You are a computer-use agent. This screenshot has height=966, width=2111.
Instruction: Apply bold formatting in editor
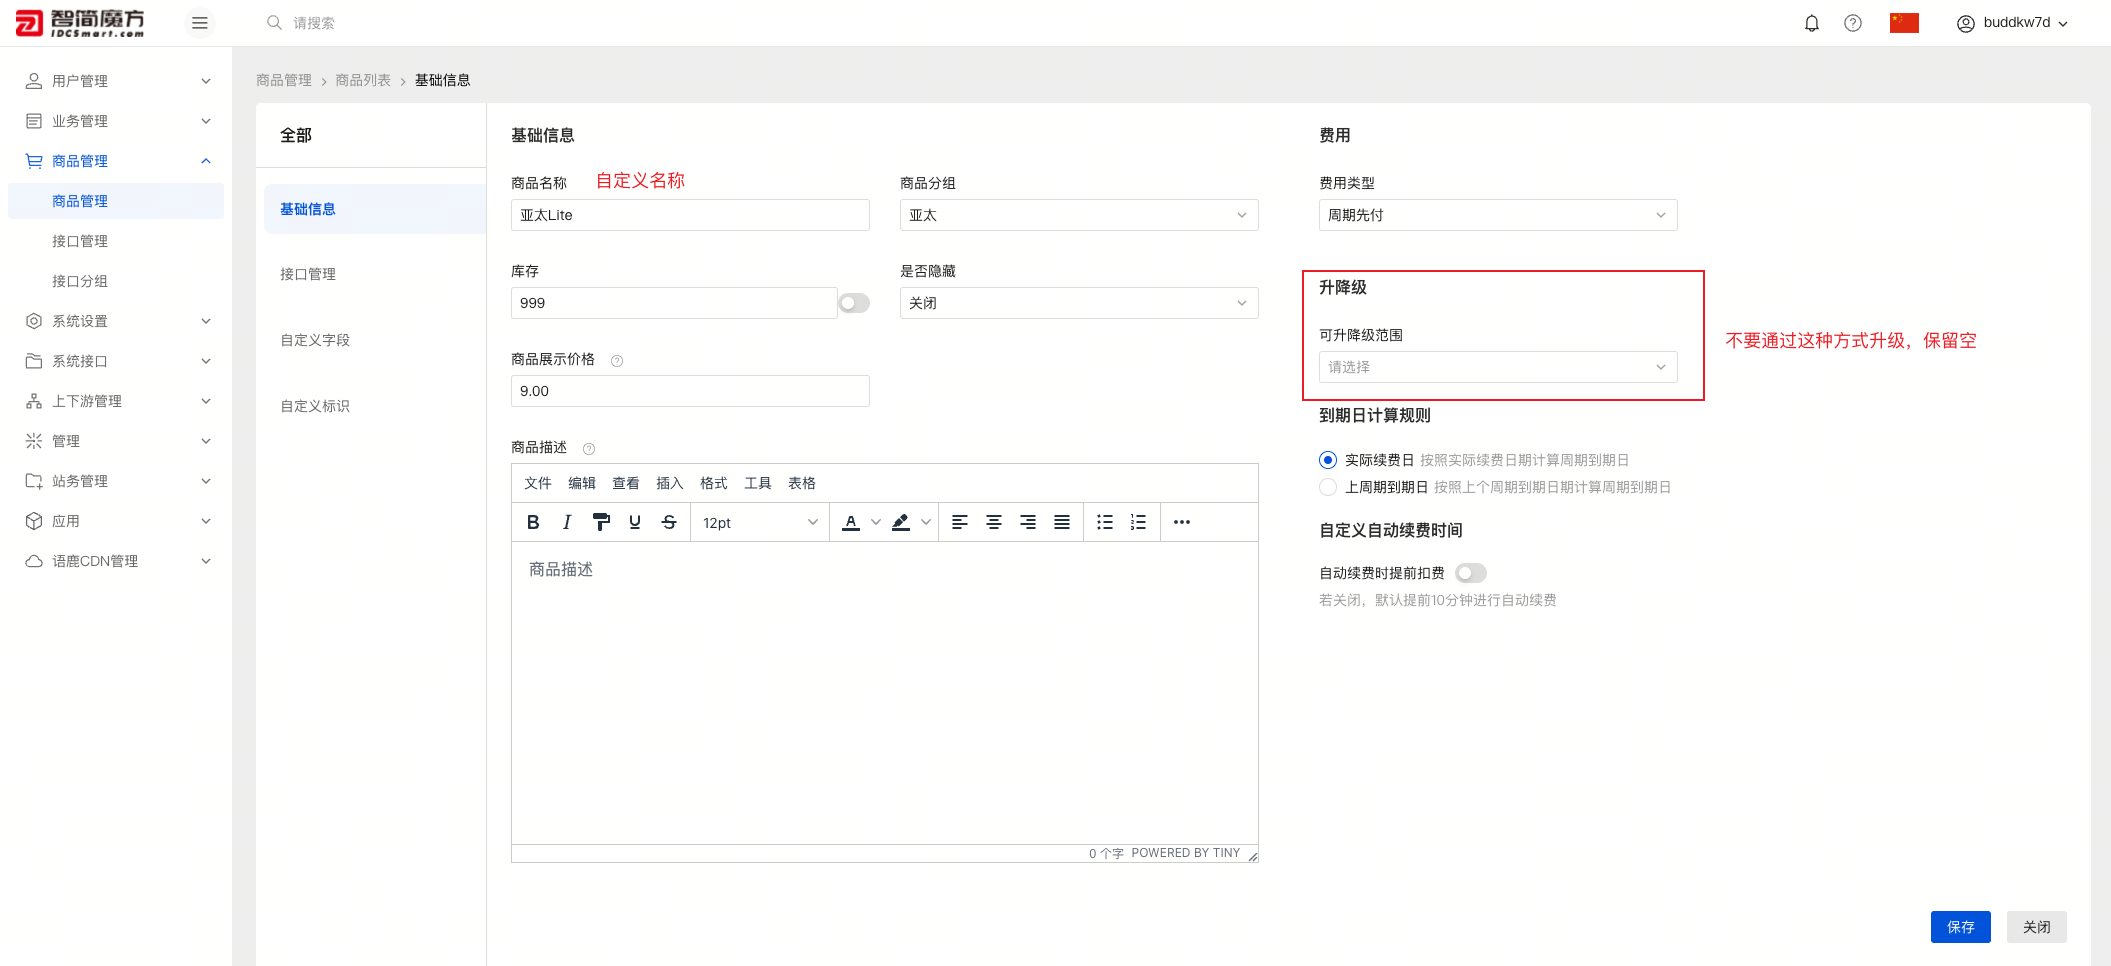[x=533, y=522]
